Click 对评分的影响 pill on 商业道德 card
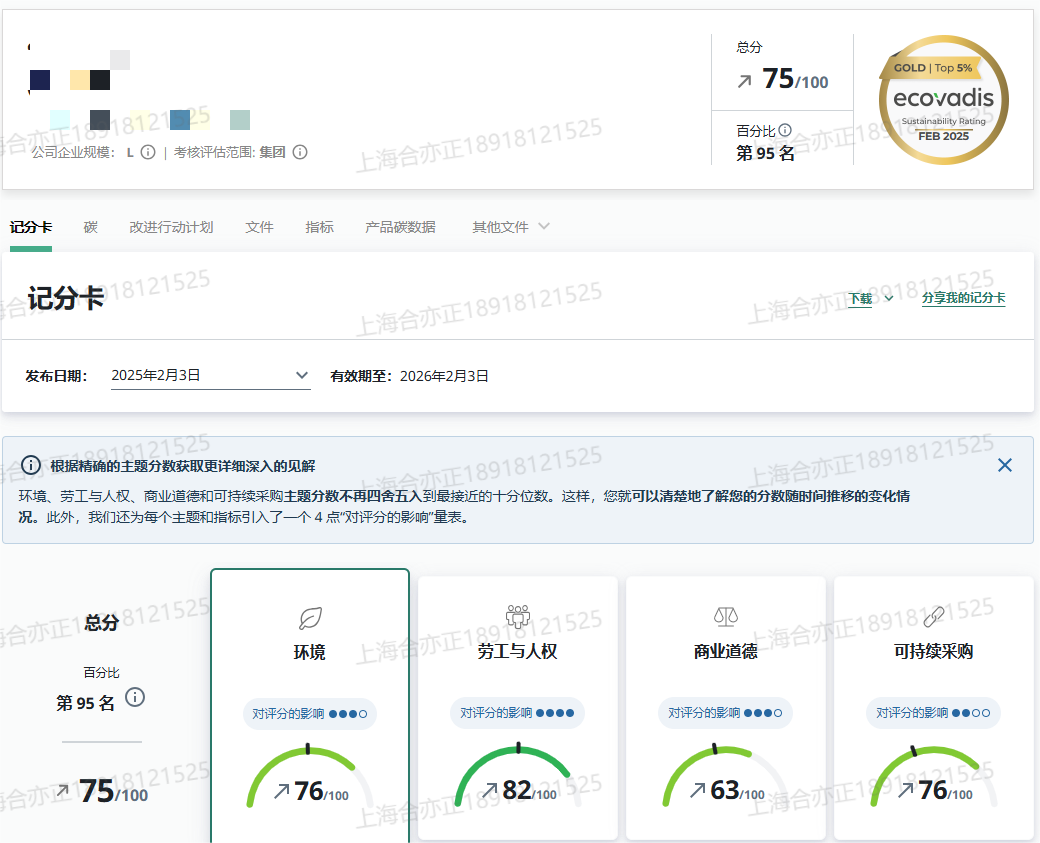 point(725,713)
